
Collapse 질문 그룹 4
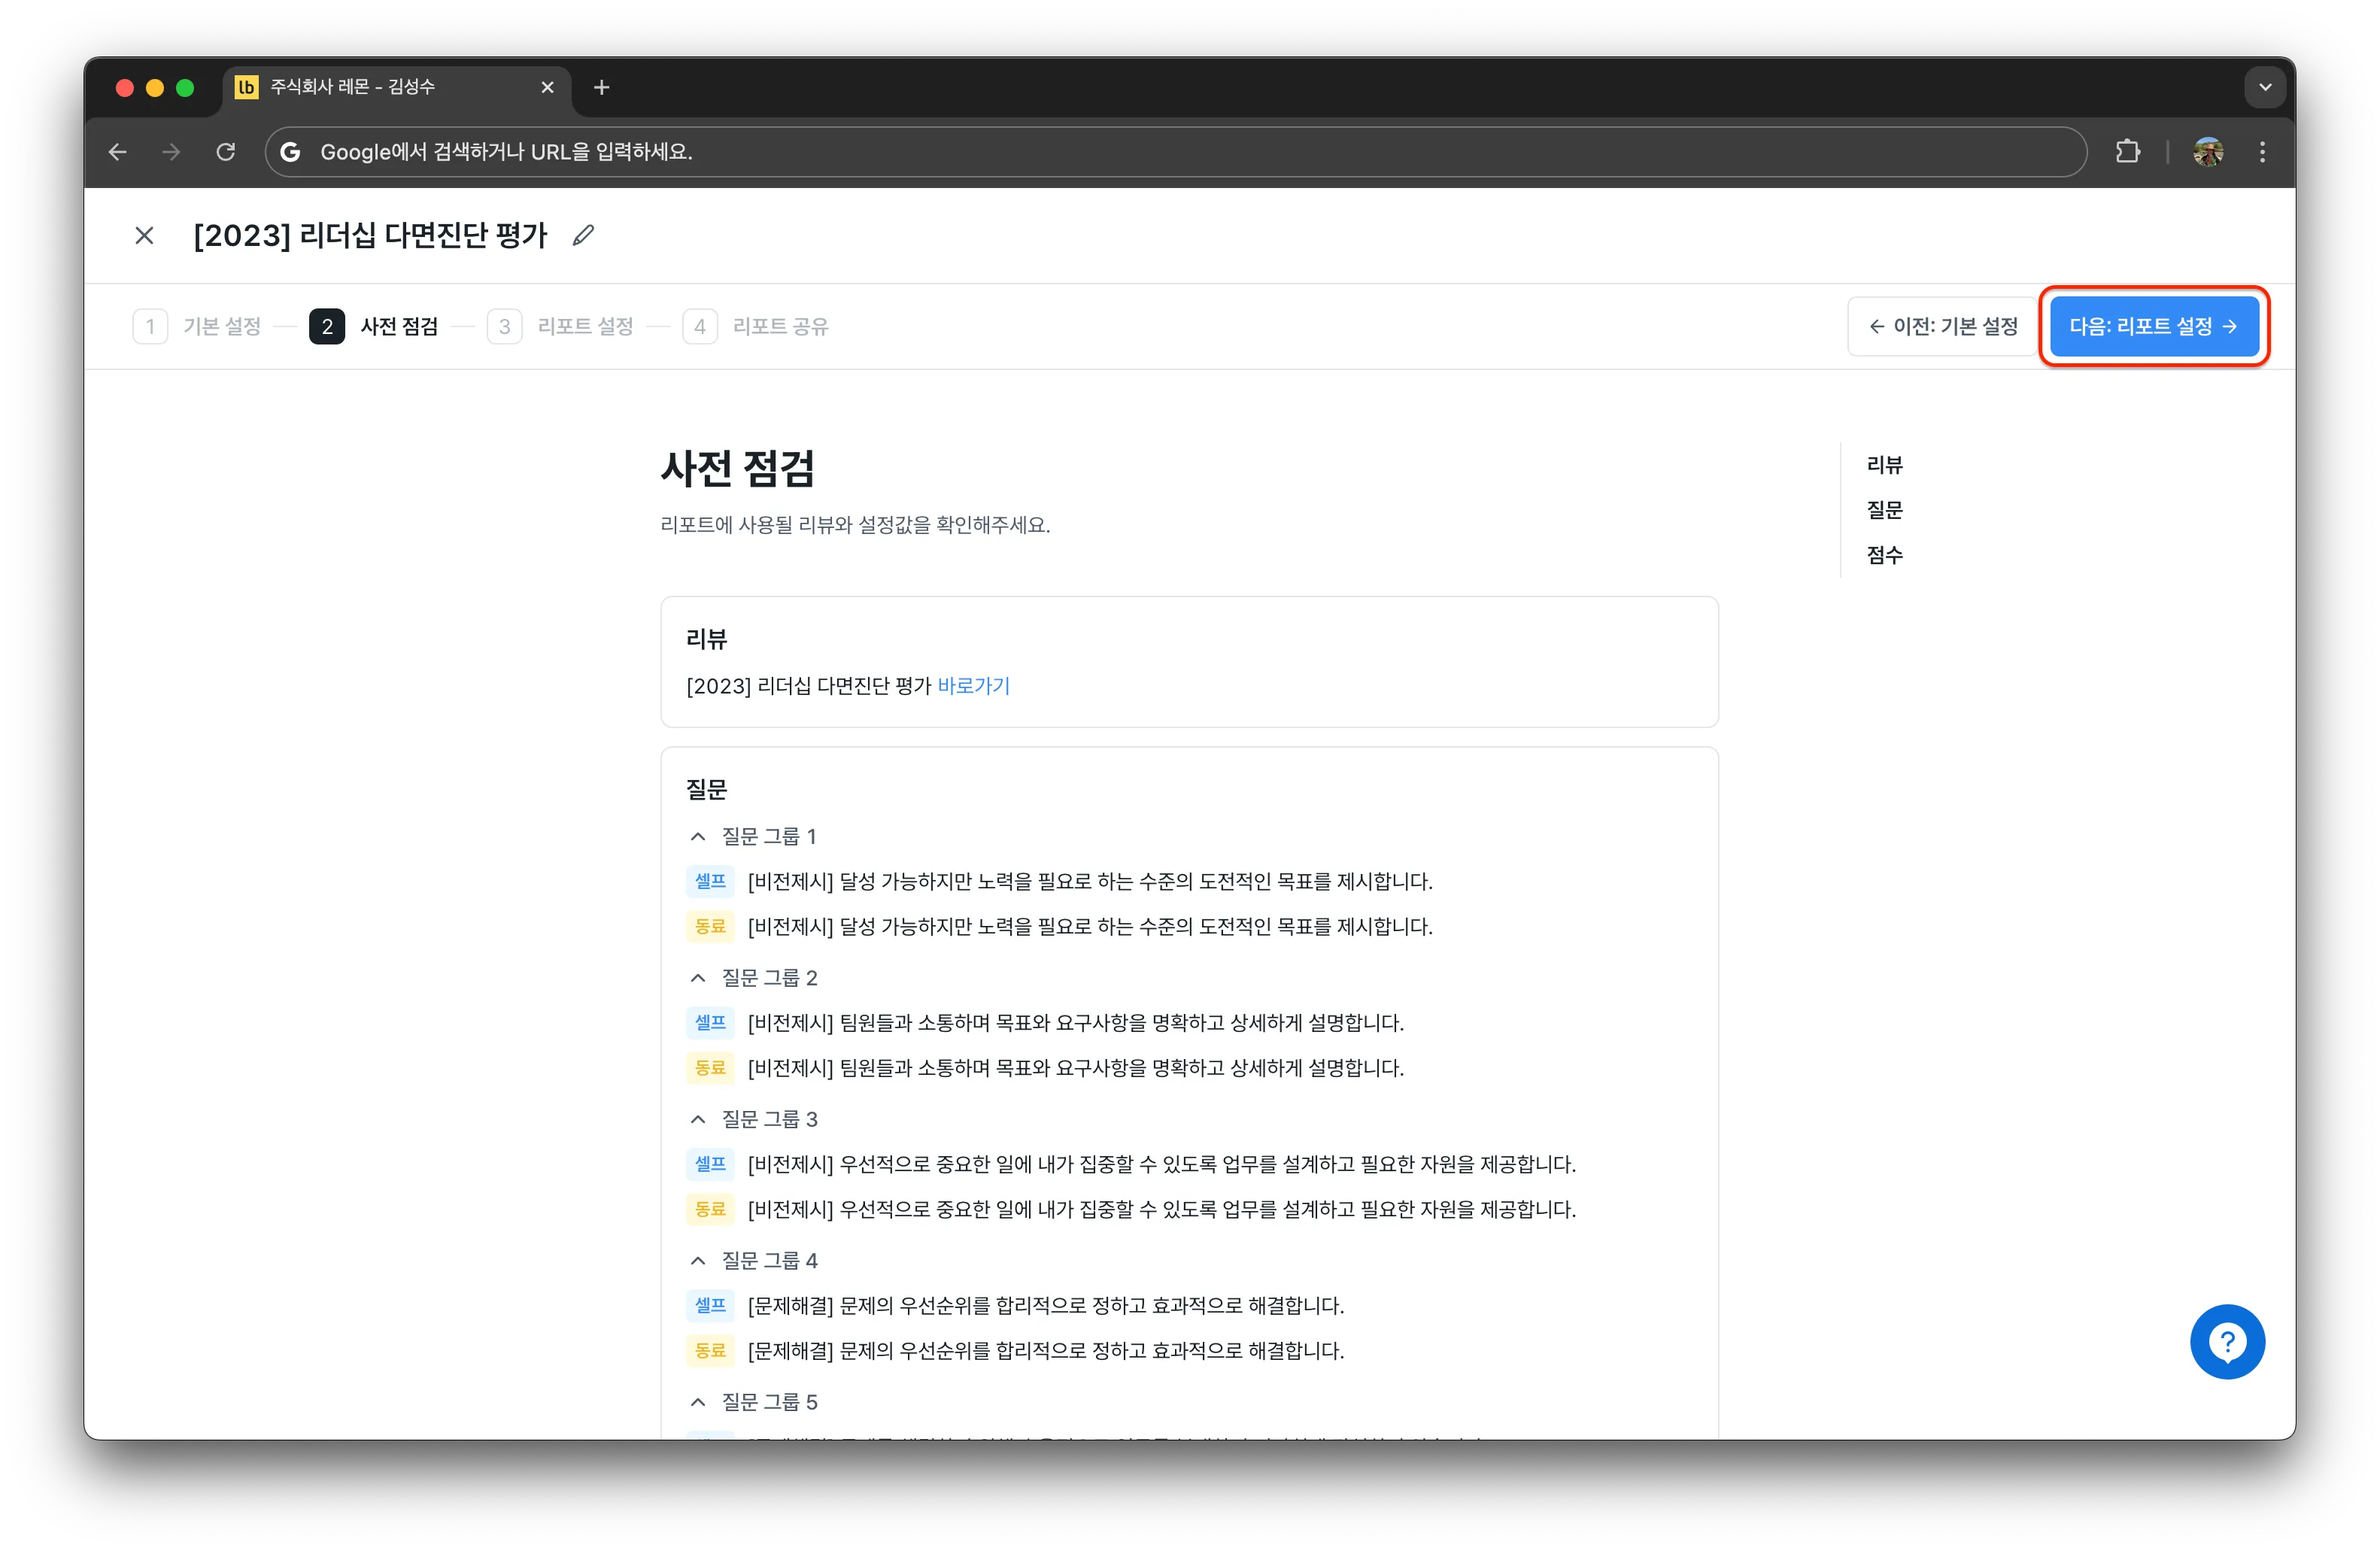pos(698,1260)
